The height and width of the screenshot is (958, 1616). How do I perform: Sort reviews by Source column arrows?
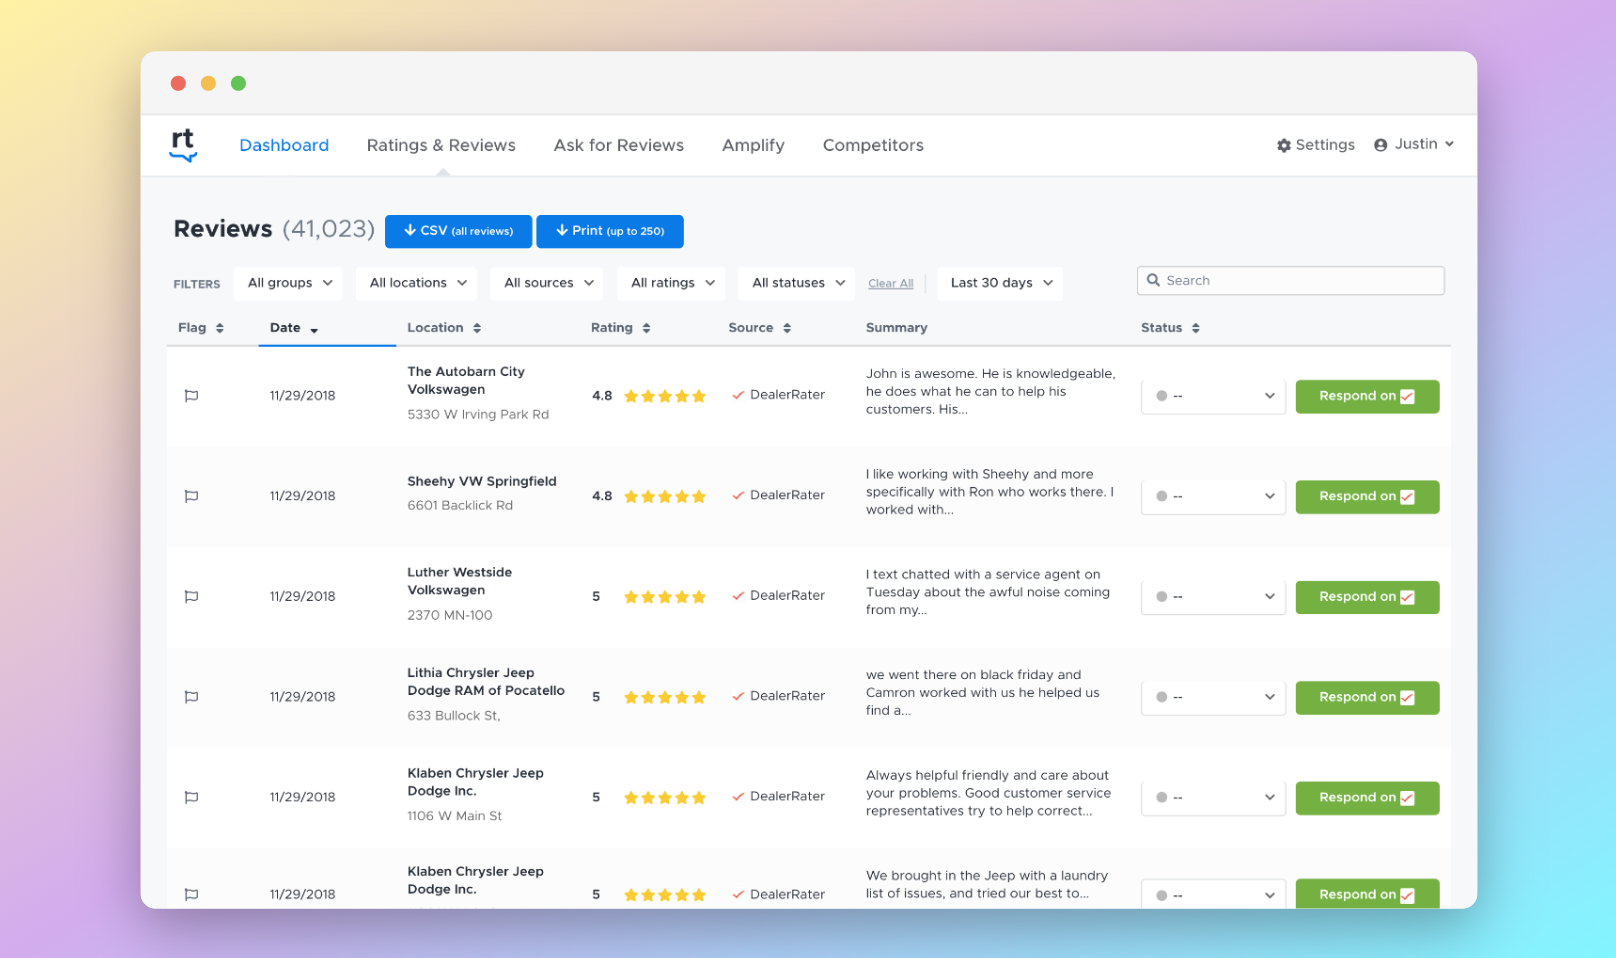[x=787, y=328]
